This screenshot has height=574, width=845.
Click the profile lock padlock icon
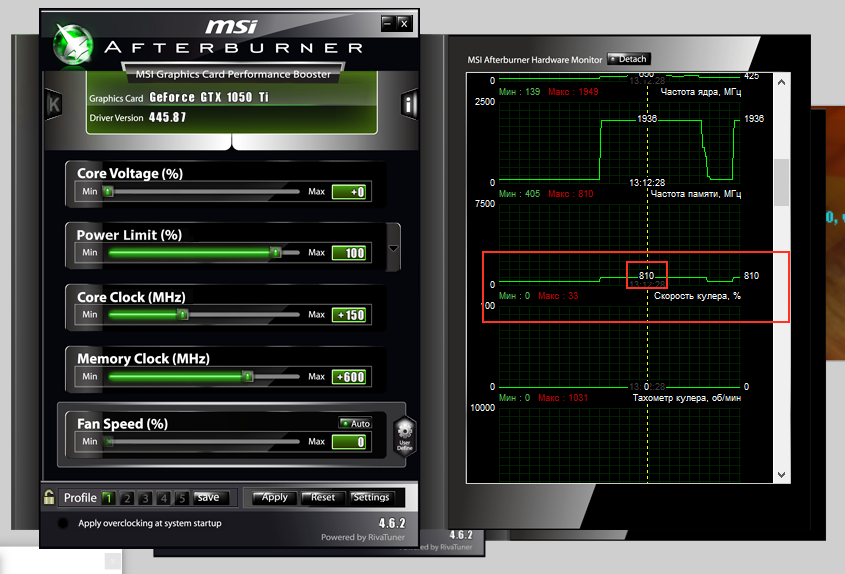coord(49,497)
